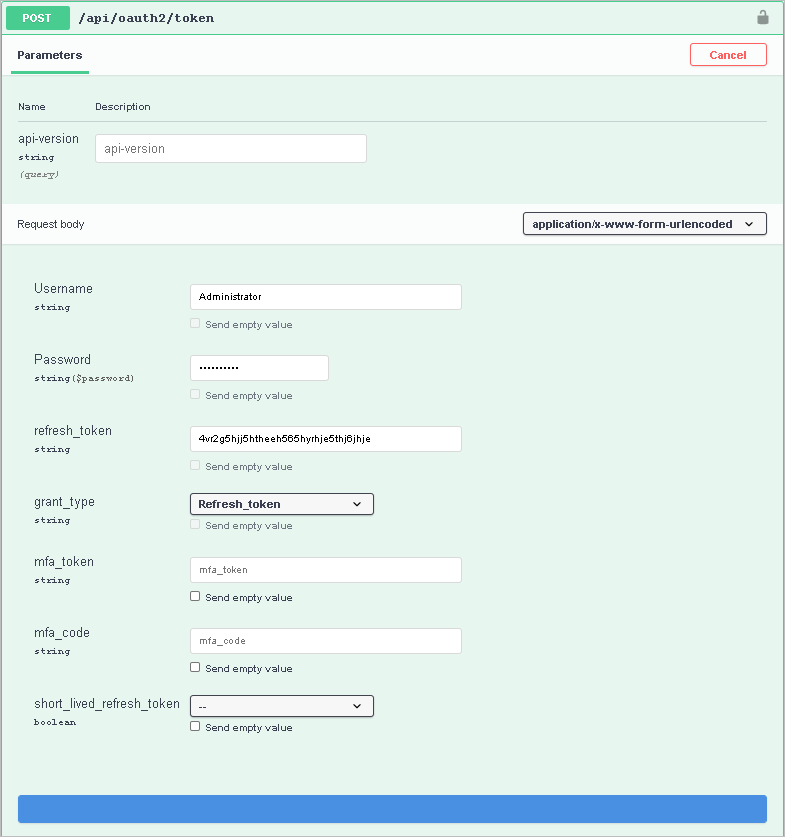Click the refresh_token input field

tap(326, 439)
